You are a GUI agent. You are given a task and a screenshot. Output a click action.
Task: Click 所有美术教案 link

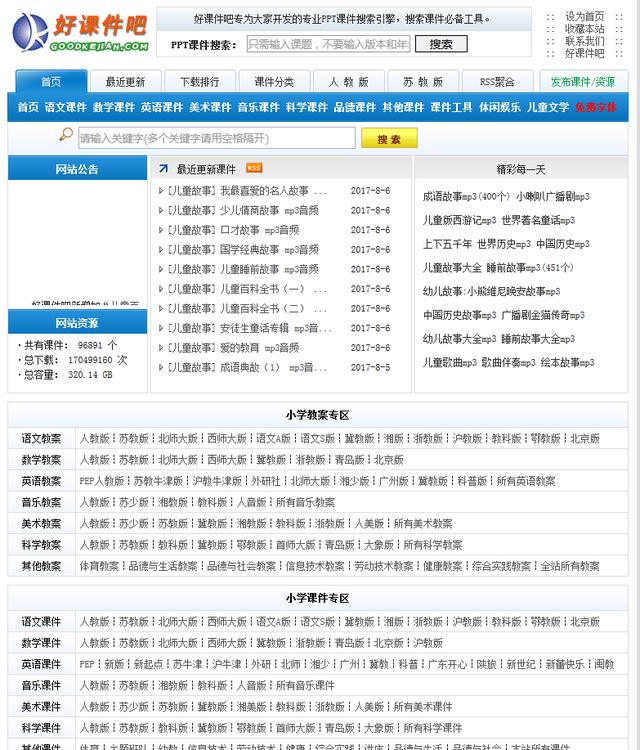[423, 523]
